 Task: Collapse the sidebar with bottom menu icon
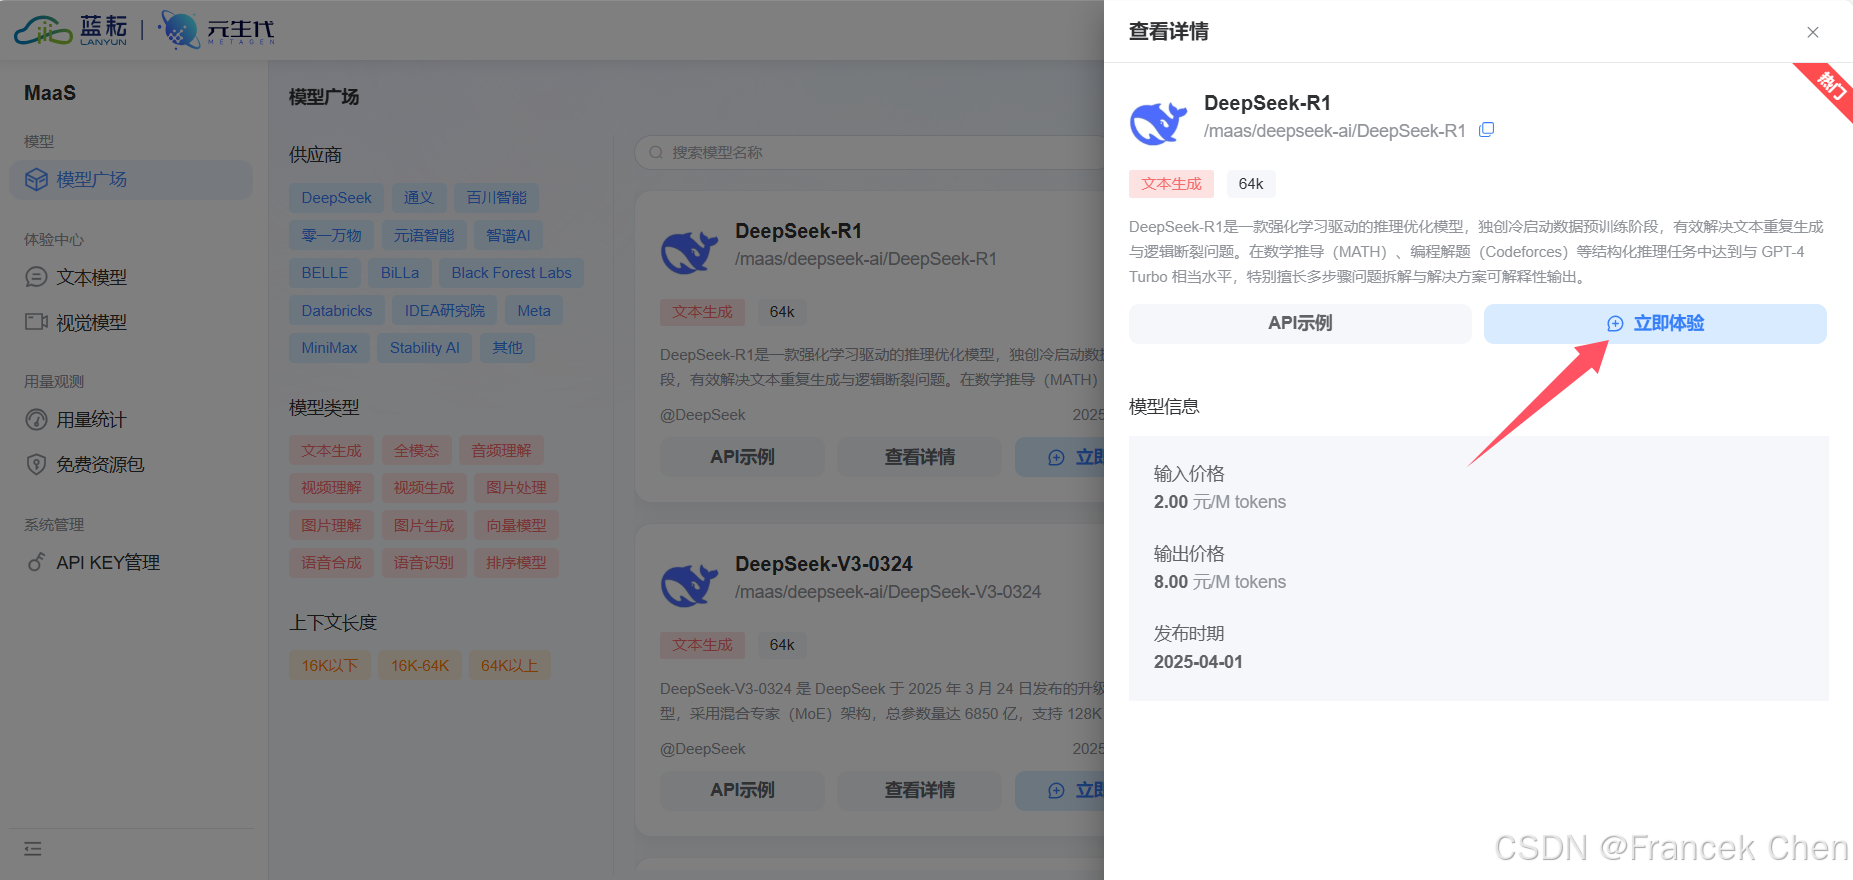(x=33, y=849)
